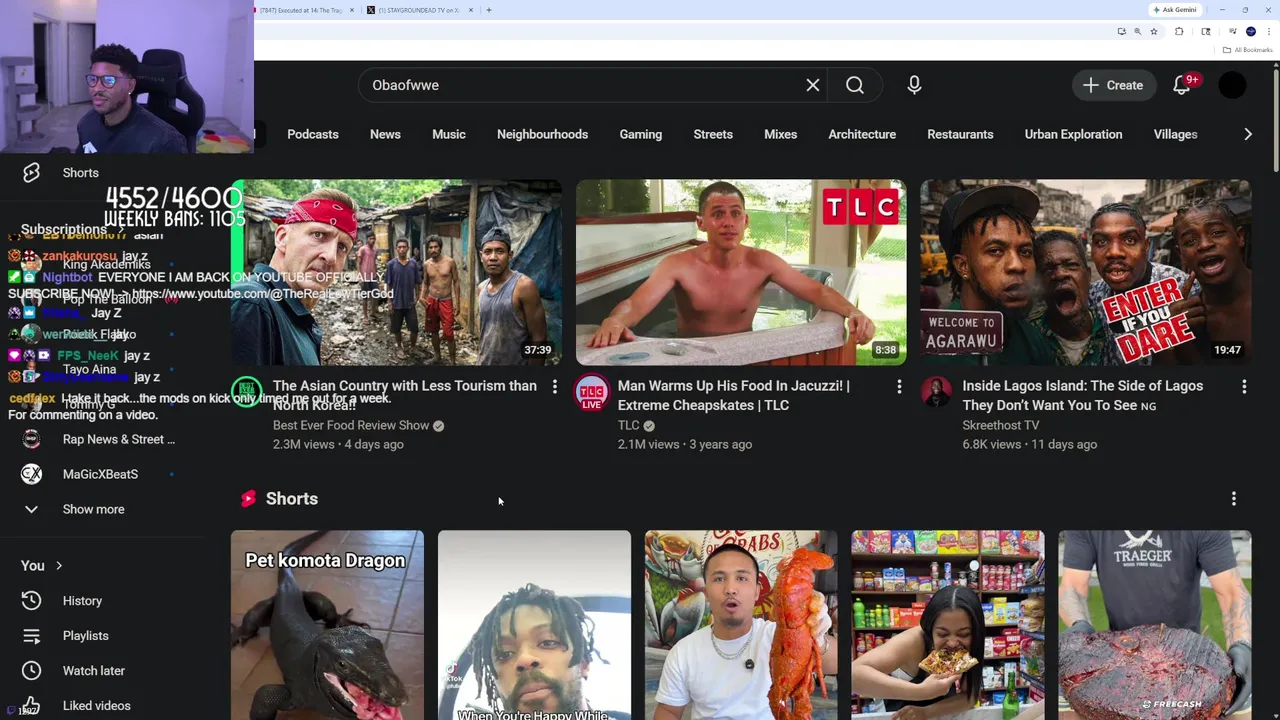
Task: Select the Architecture filter chip
Action: click(x=862, y=134)
